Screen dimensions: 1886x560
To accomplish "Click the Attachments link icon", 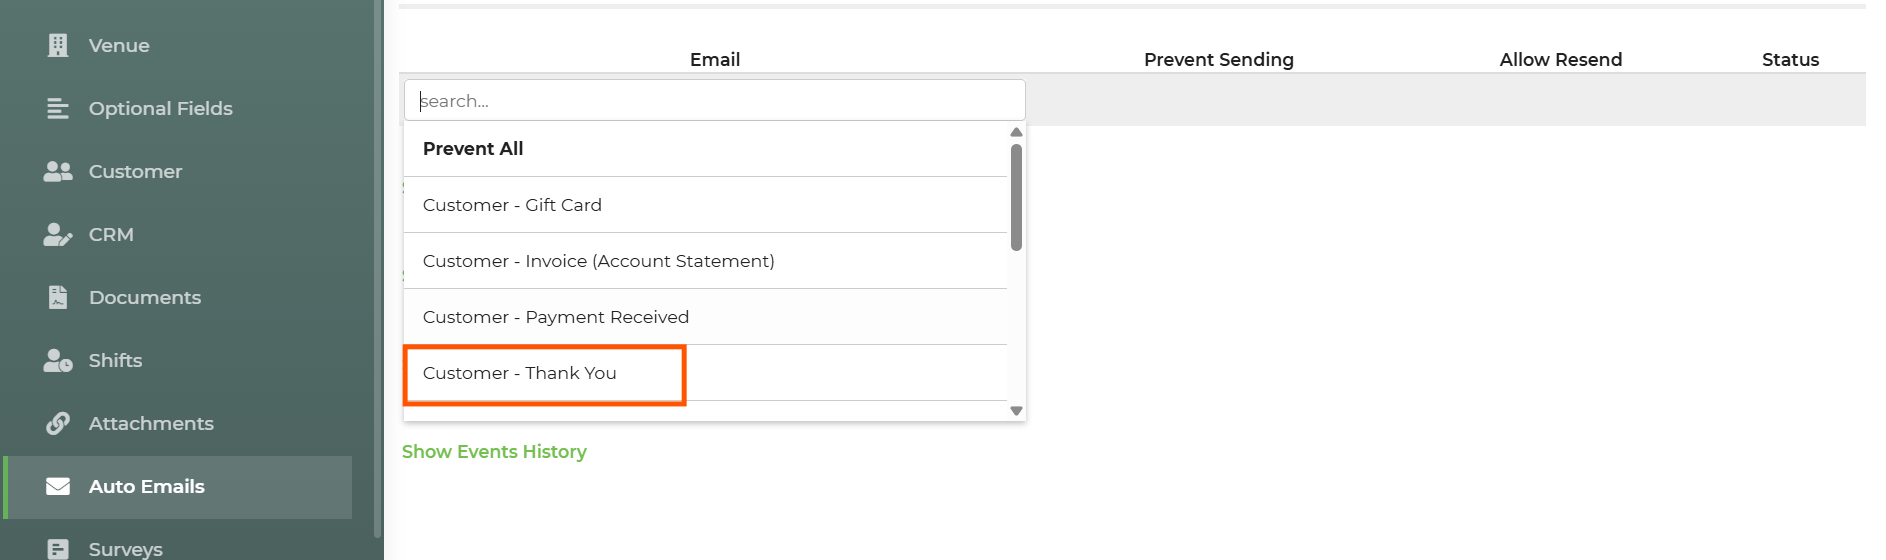I will click(58, 423).
